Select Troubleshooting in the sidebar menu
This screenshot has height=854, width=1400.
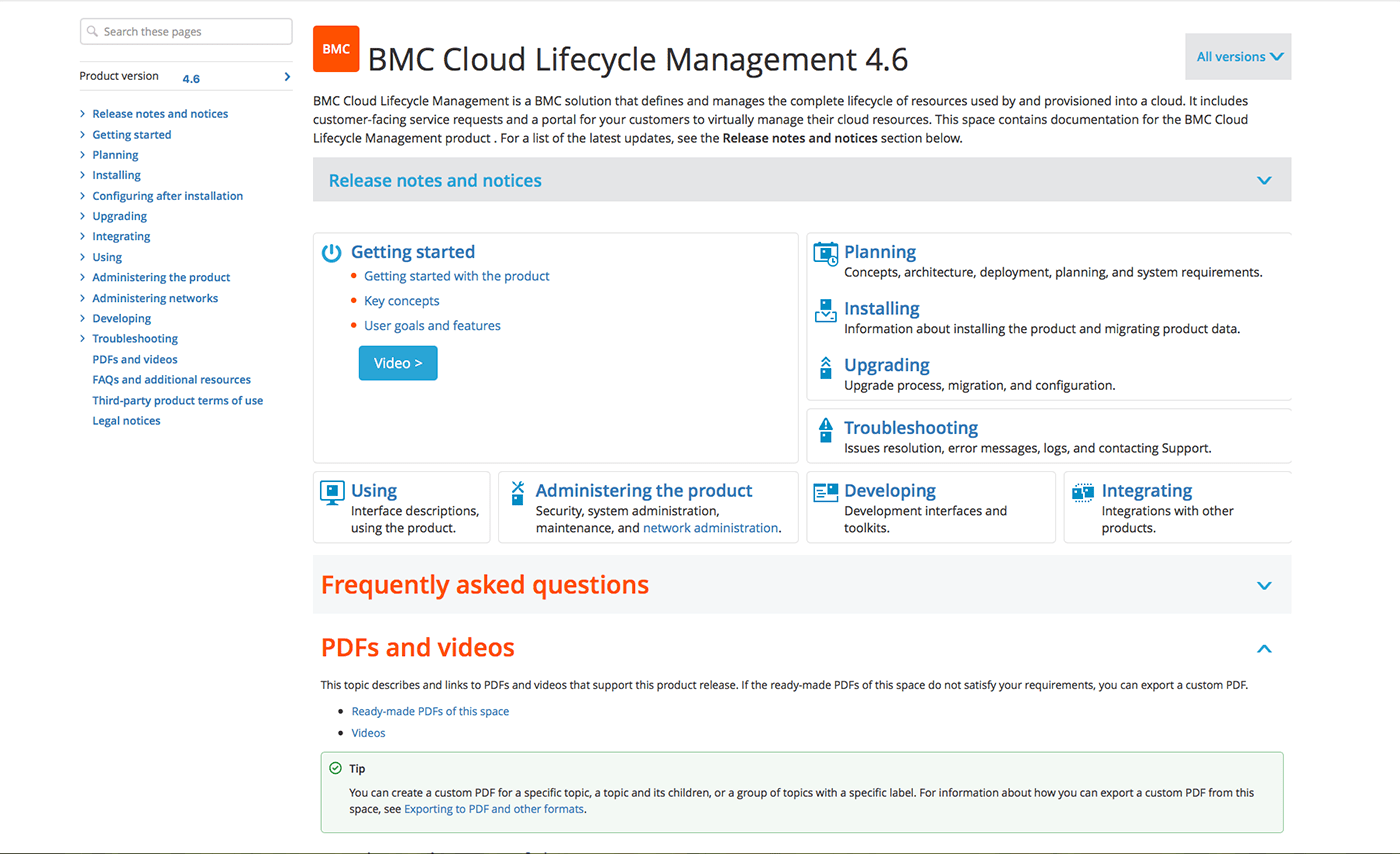[134, 338]
